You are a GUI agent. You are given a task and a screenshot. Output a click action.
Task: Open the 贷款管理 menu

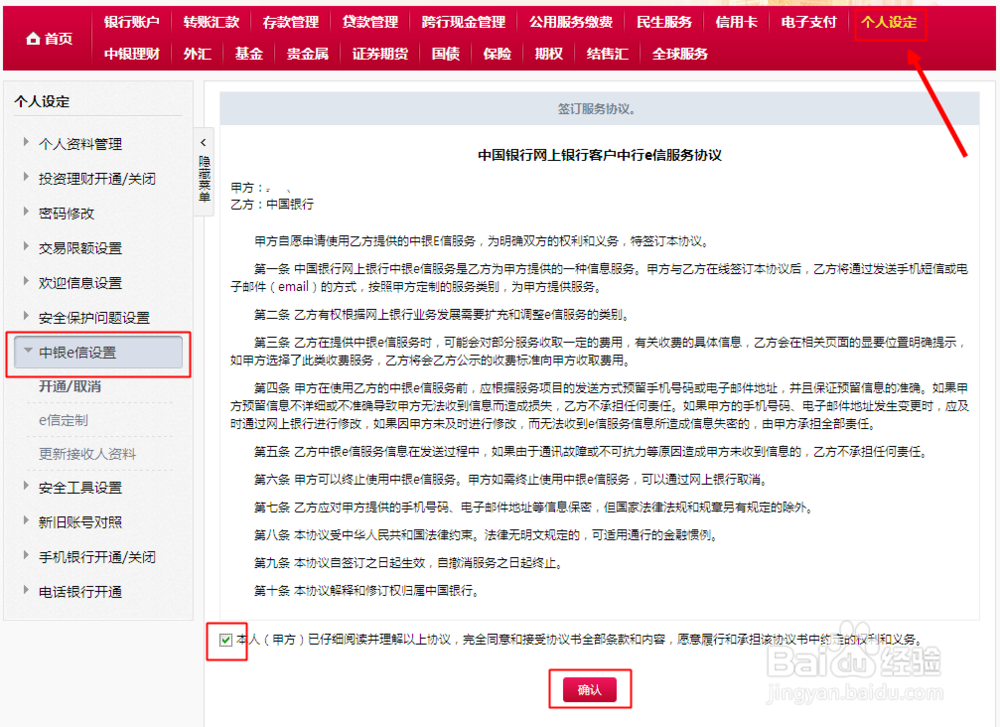coord(370,22)
